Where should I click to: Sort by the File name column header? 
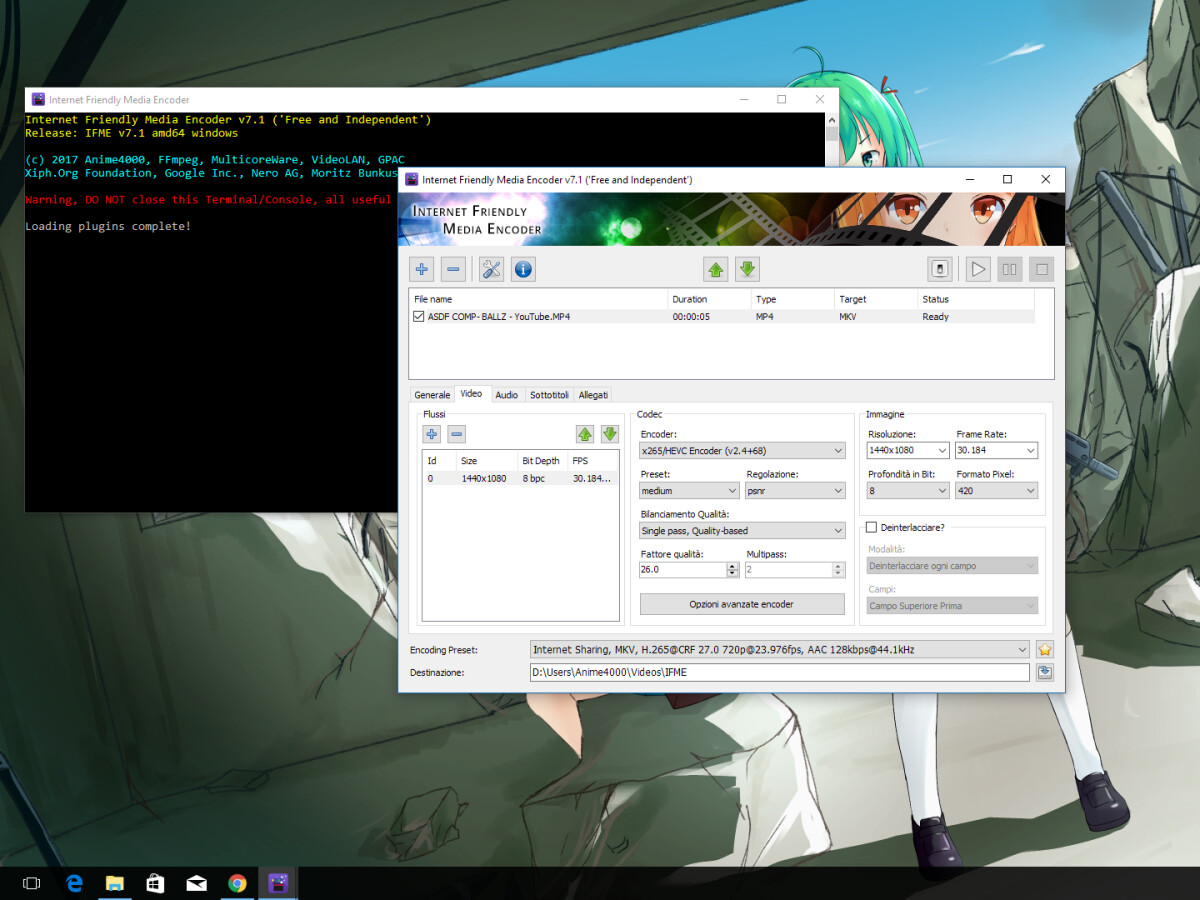pyautogui.click(x=539, y=299)
